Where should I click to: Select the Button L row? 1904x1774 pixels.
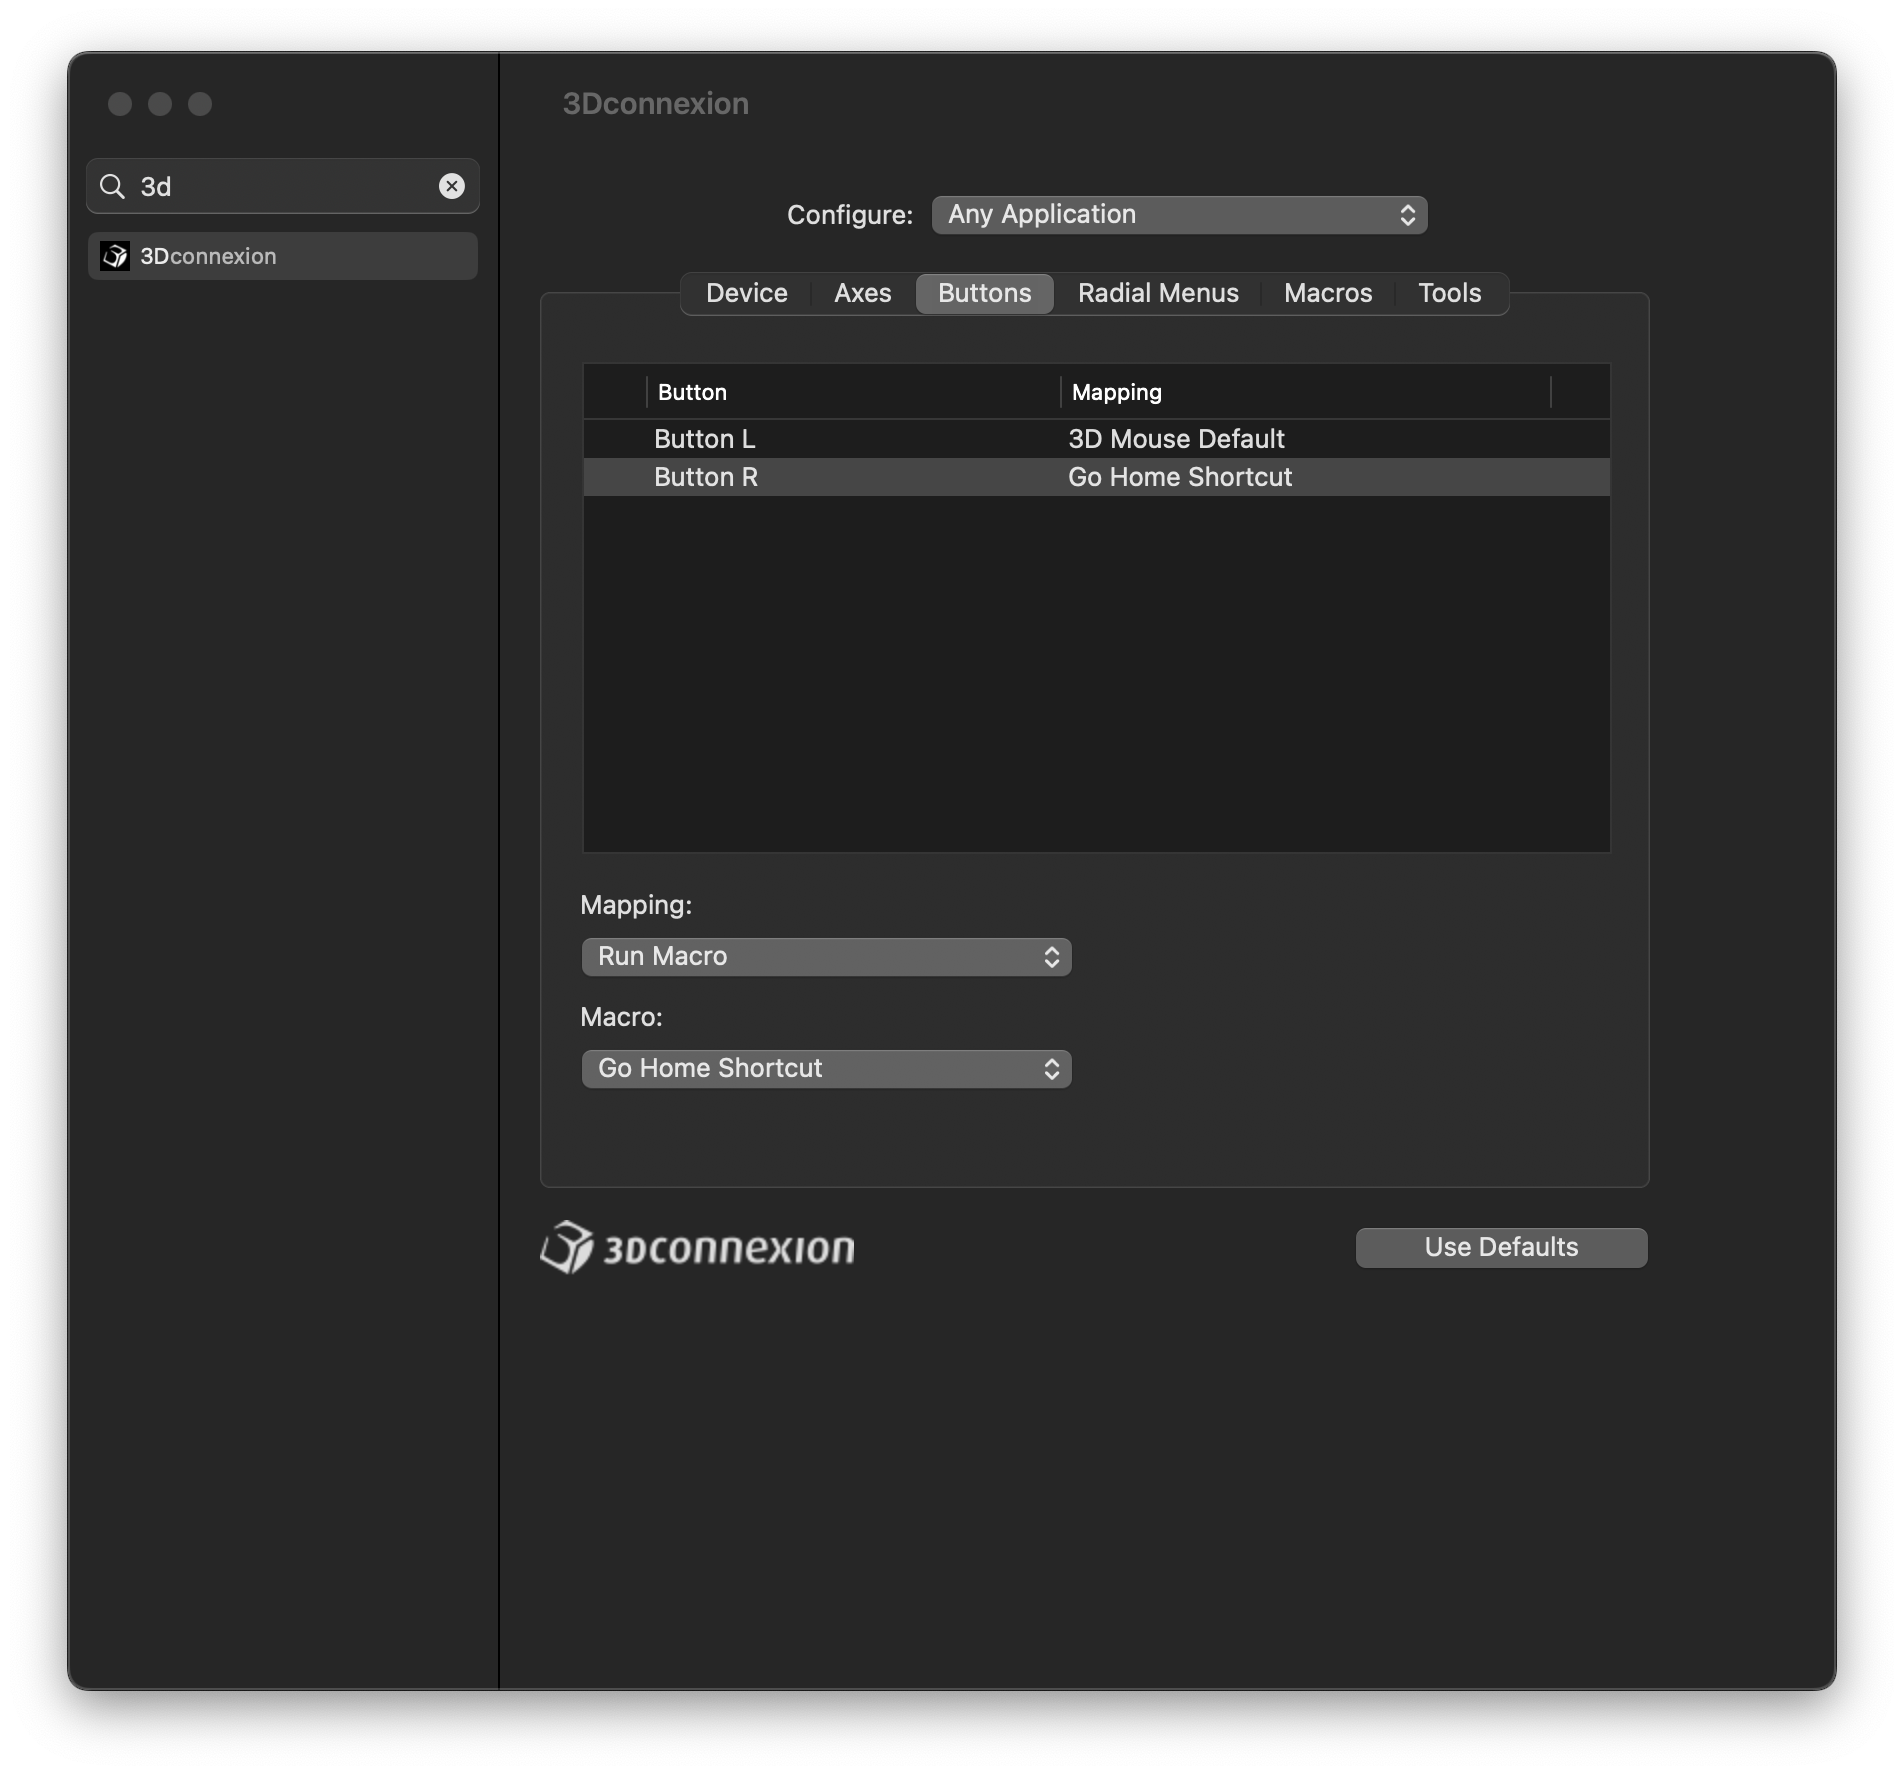1097,439
